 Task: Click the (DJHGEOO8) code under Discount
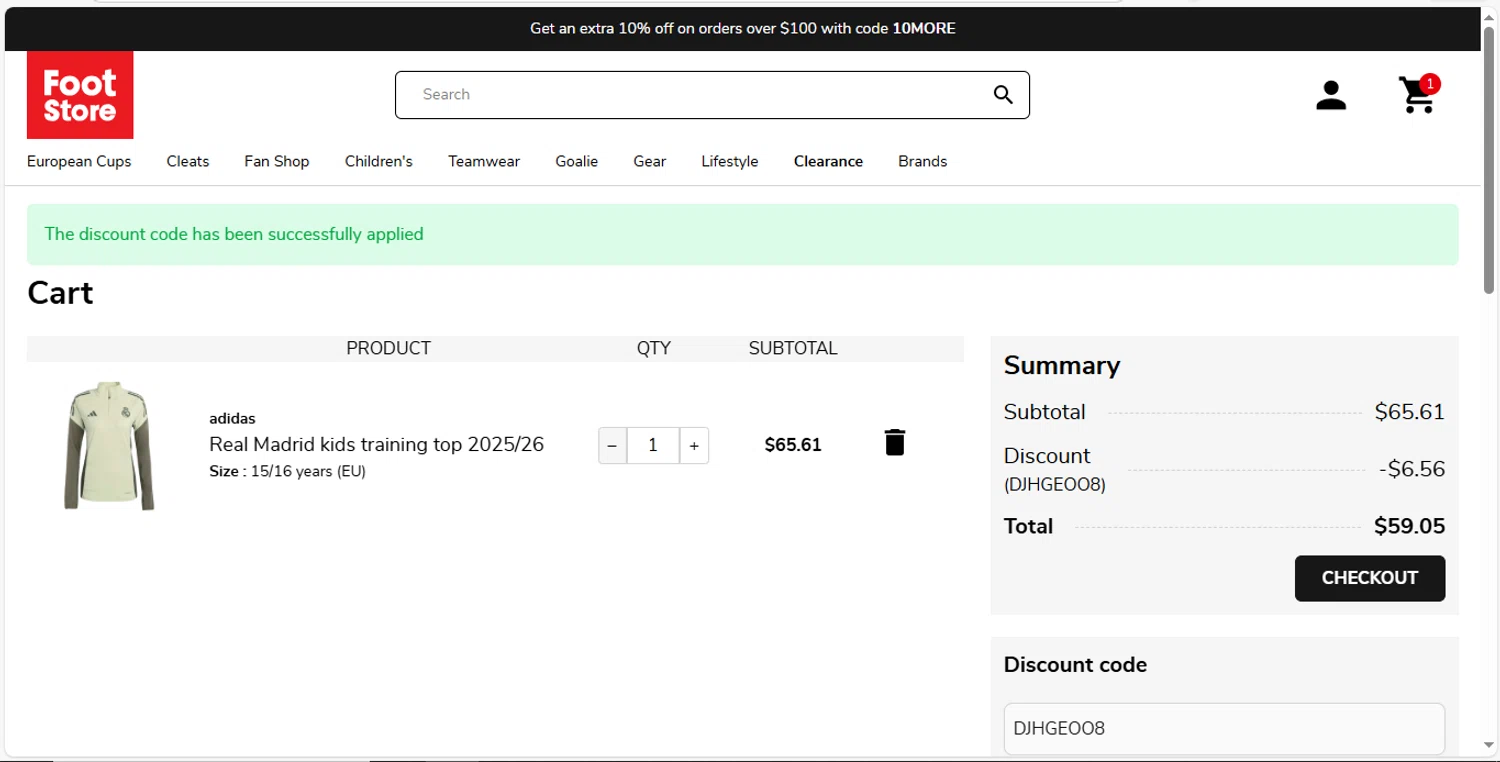click(x=1055, y=485)
